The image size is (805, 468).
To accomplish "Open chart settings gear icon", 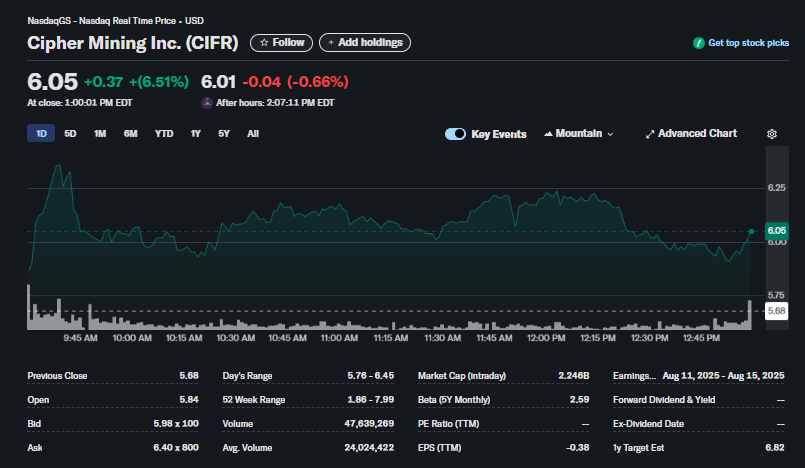I will coord(772,134).
